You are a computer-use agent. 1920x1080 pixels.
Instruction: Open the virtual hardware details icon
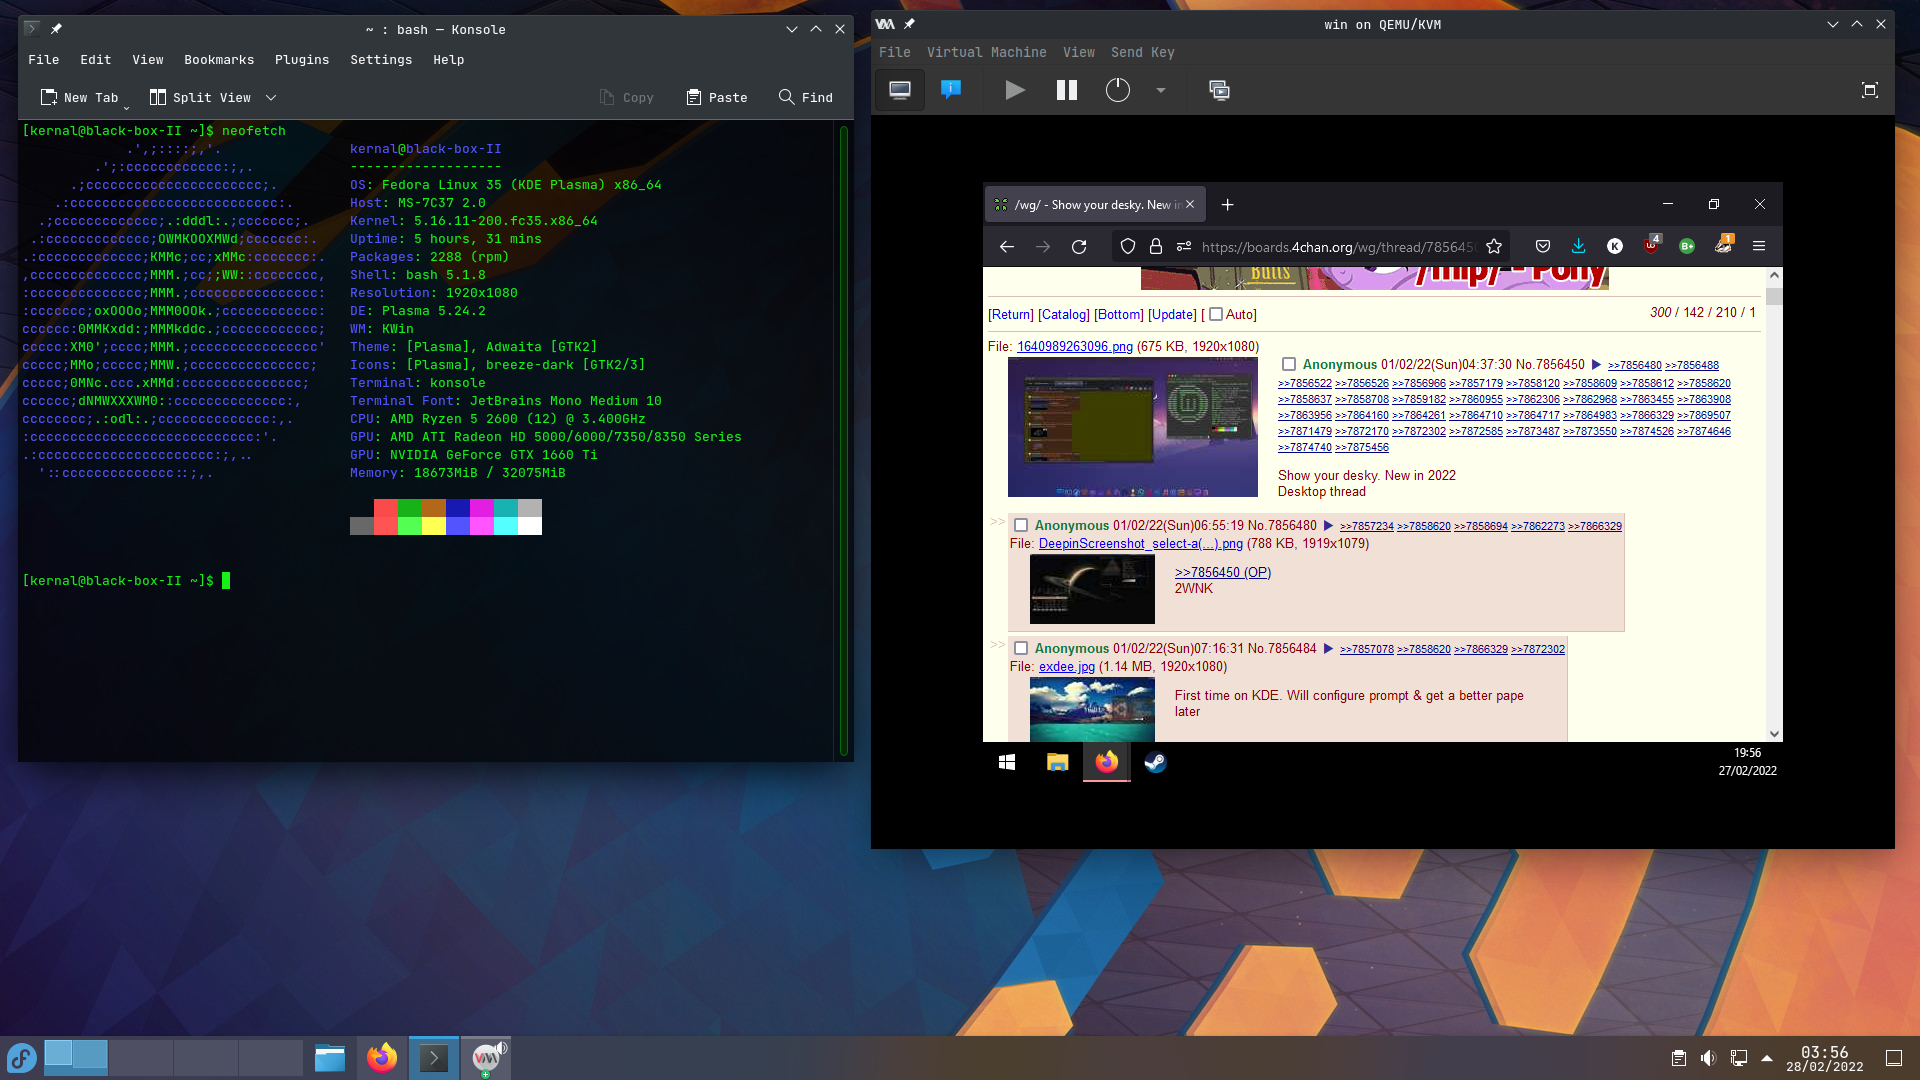click(951, 90)
